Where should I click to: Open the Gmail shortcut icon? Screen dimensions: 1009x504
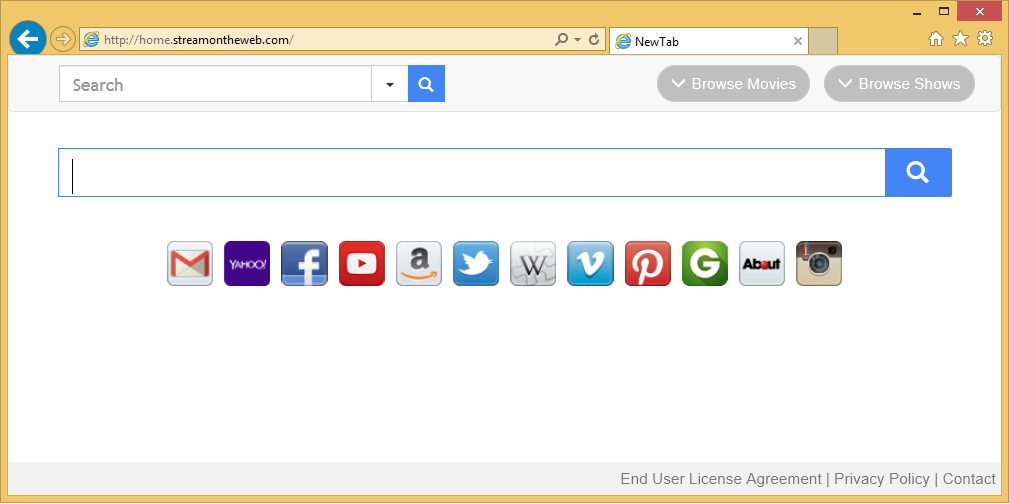(190, 264)
